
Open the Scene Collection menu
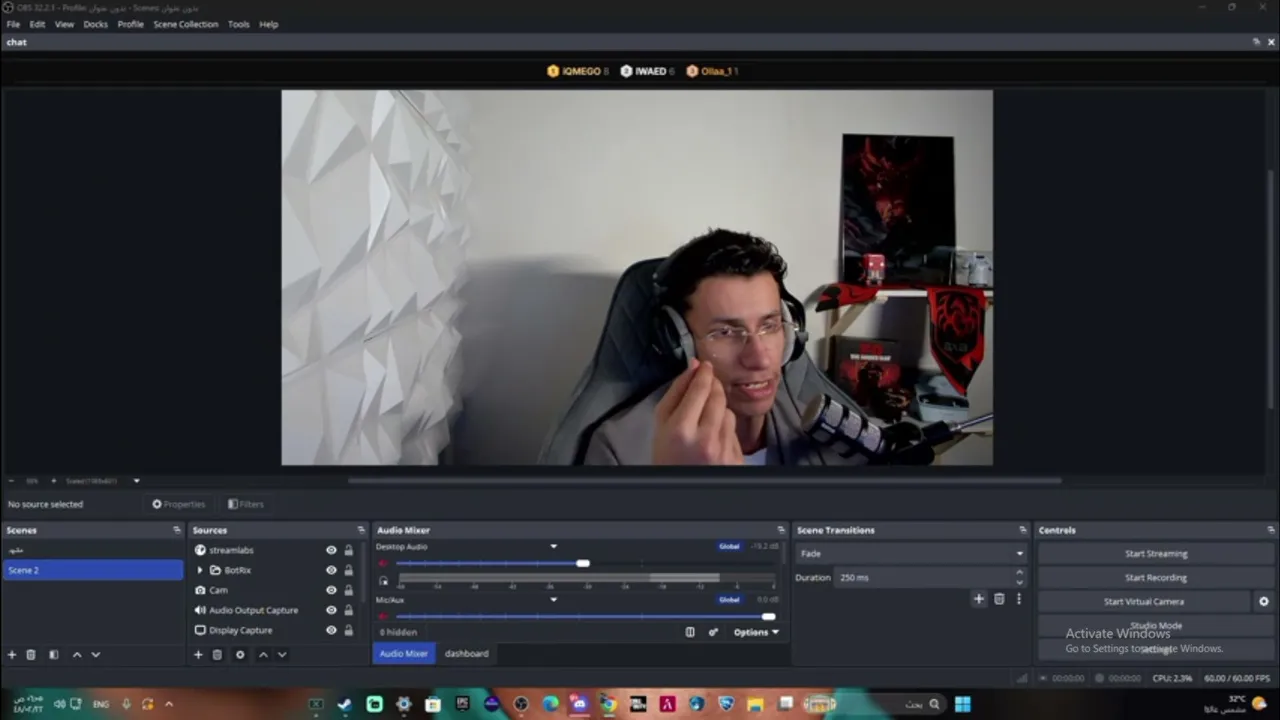pyautogui.click(x=185, y=24)
